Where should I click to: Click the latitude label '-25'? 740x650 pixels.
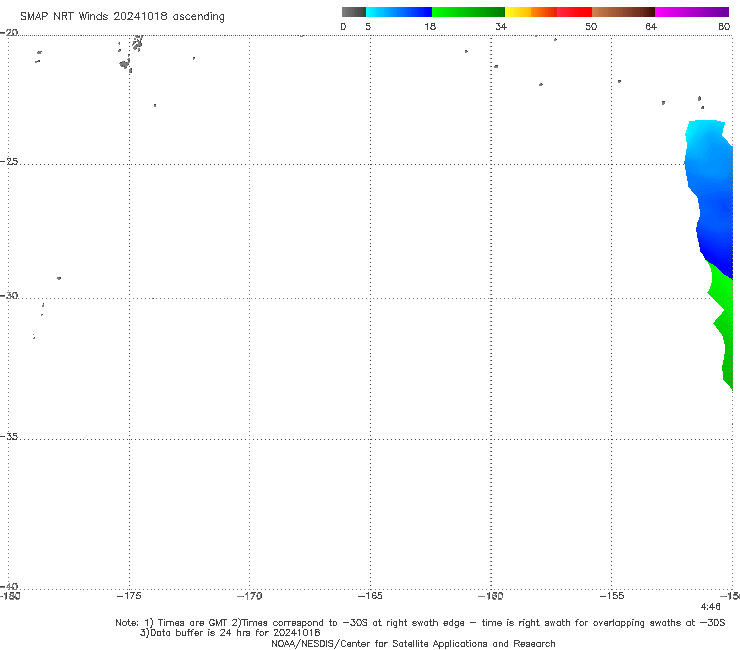[9, 161]
